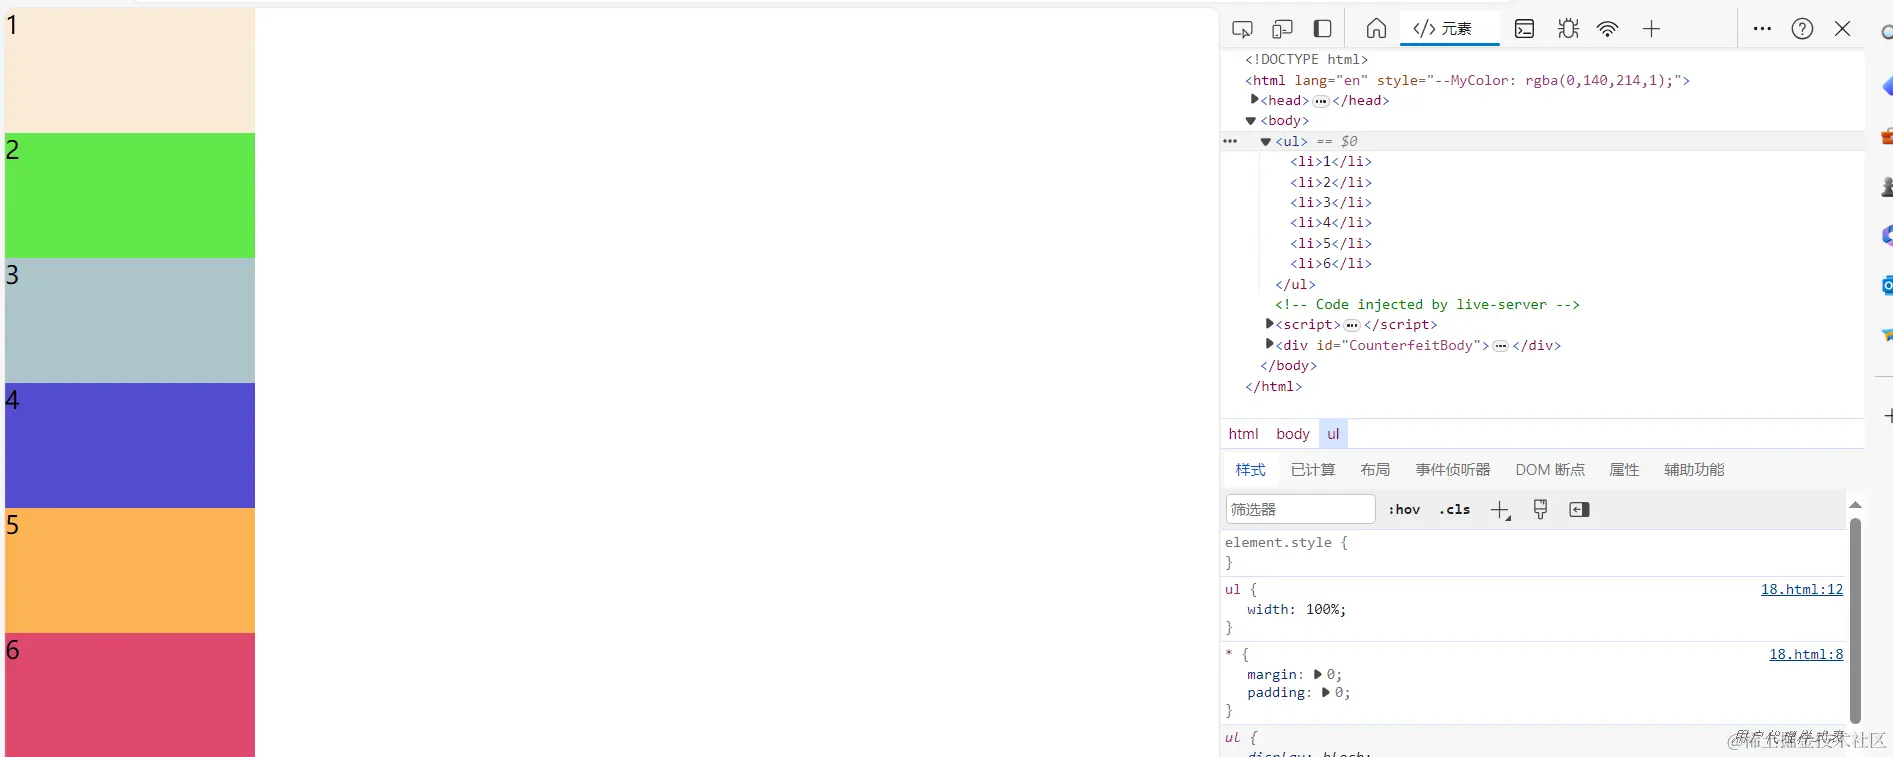Image resolution: width=1893 pixels, height=757 pixels.
Task: Click the cream list item 1
Action: (x=130, y=71)
